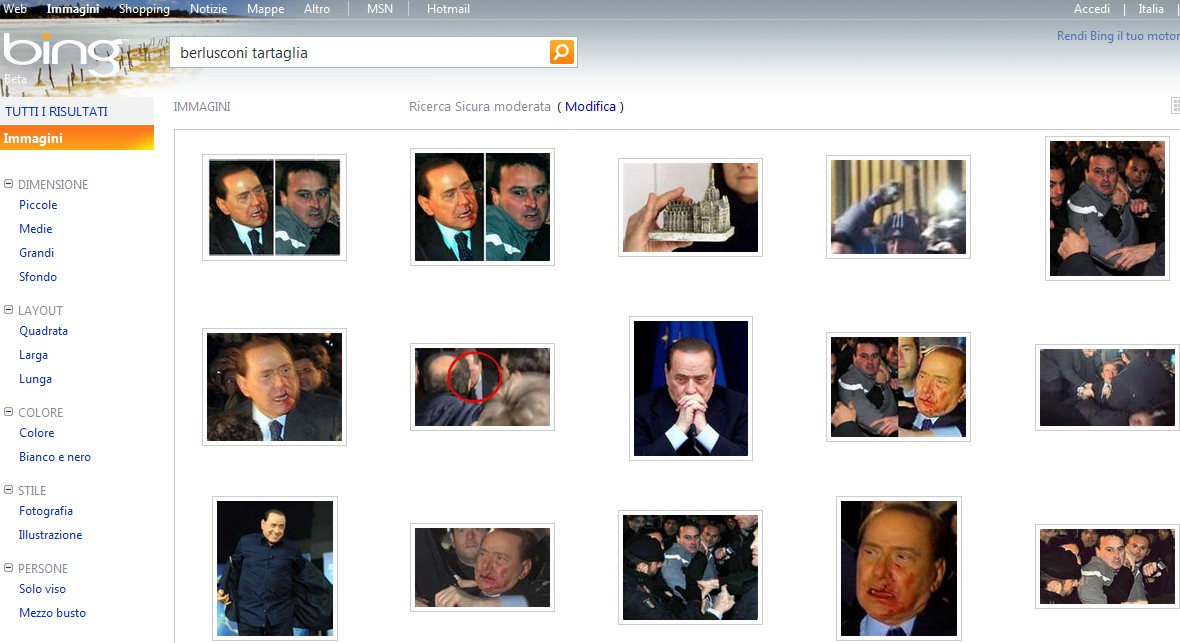The width and height of the screenshot is (1180, 643).
Task: Filter by Bianco e nero color
Action: coord(55,457)
